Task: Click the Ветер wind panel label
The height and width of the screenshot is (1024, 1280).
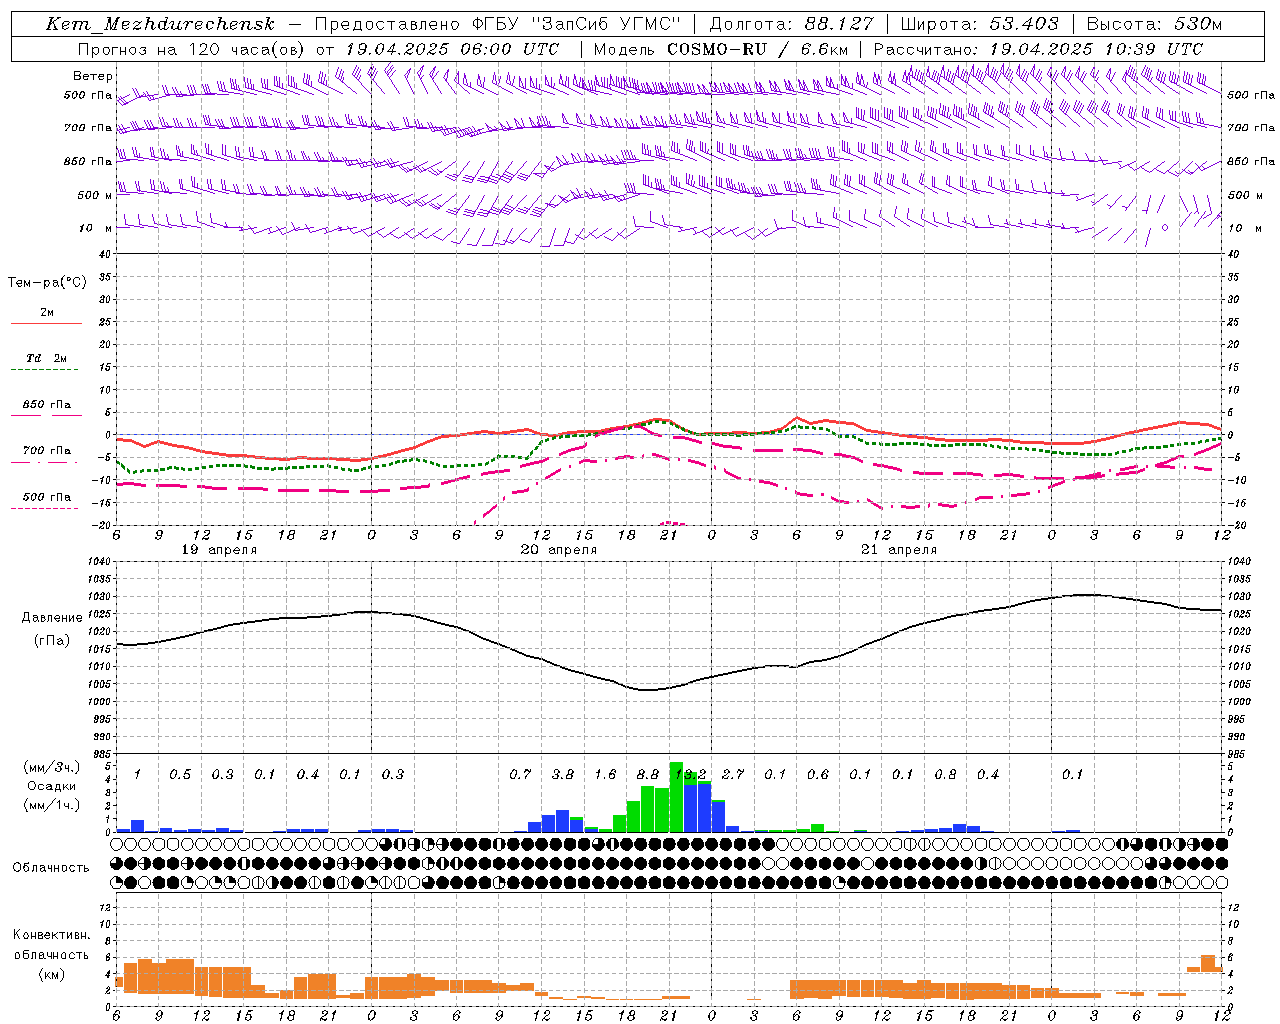Action: (93, 76)
